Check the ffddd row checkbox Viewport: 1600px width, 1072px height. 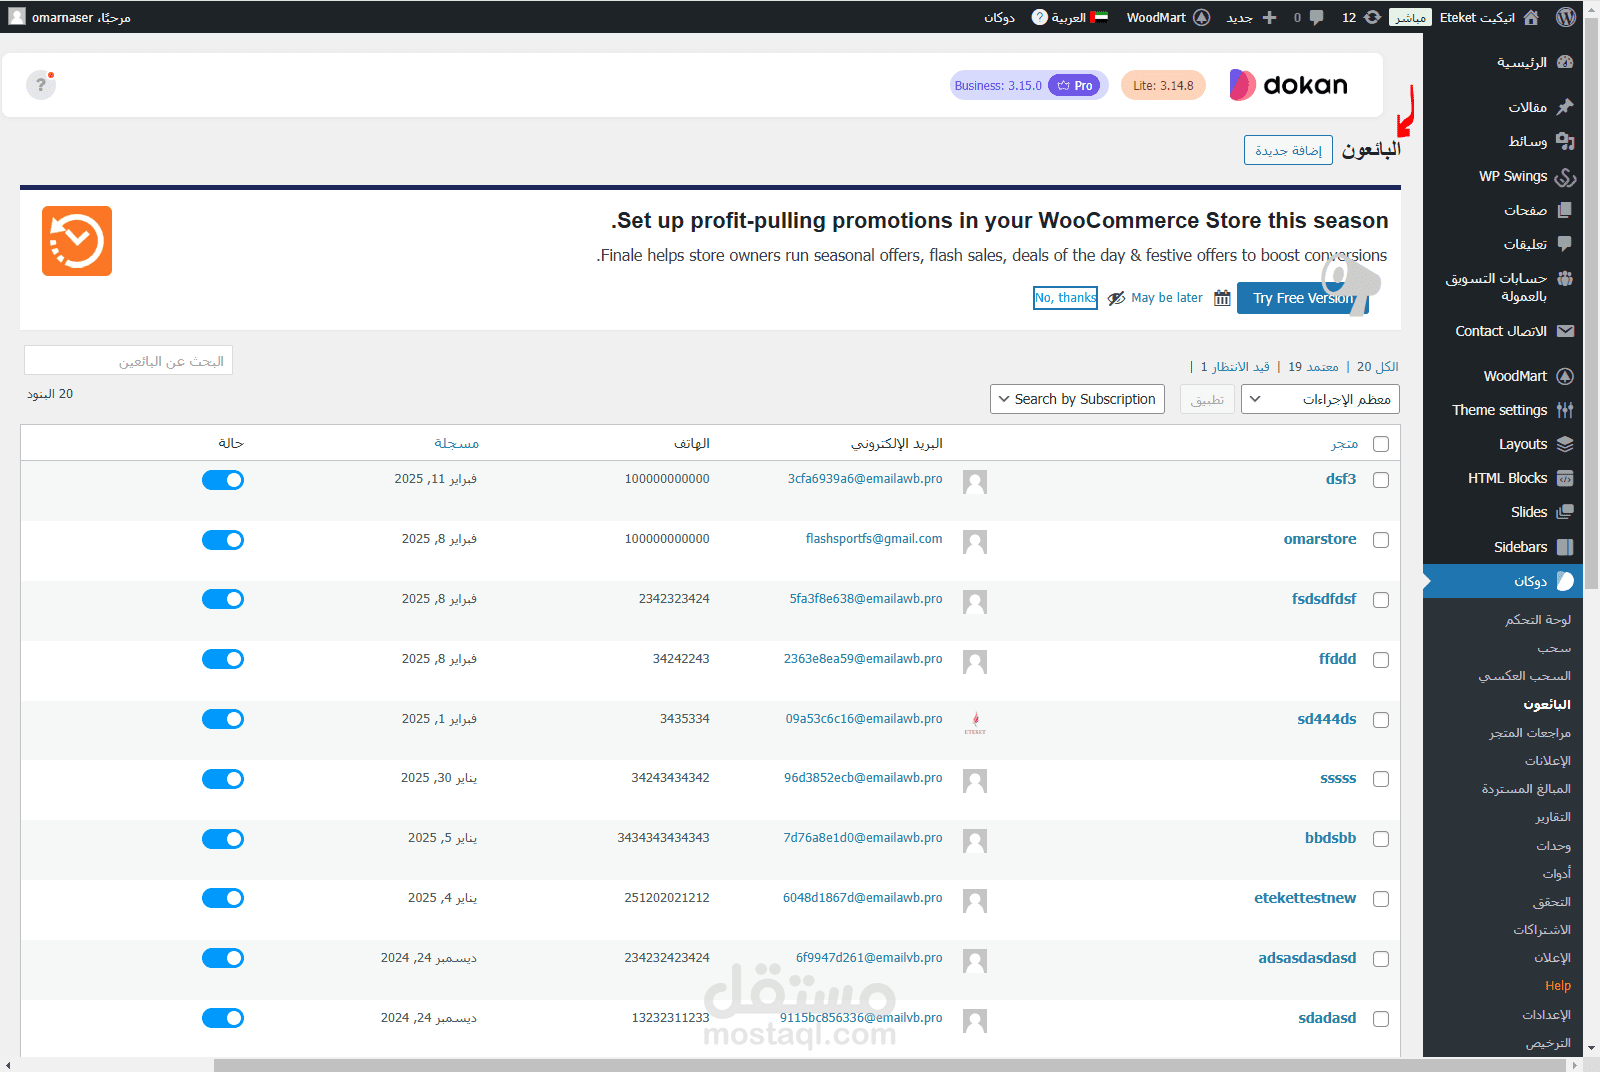tap(1381, 660)
